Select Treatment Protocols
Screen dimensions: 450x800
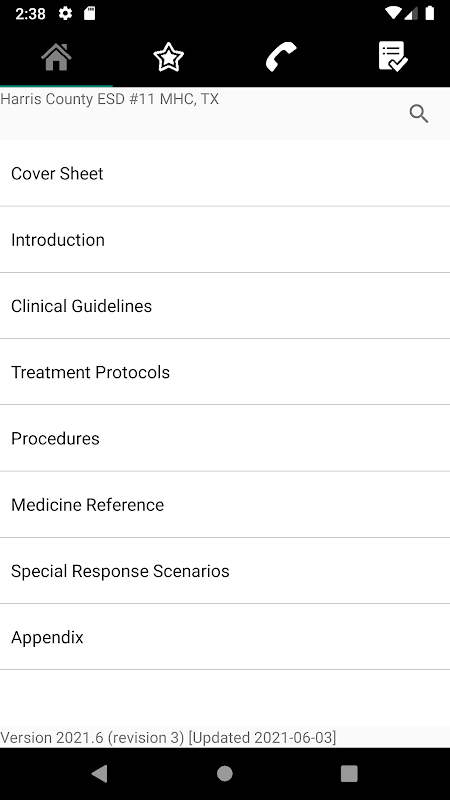225,372
